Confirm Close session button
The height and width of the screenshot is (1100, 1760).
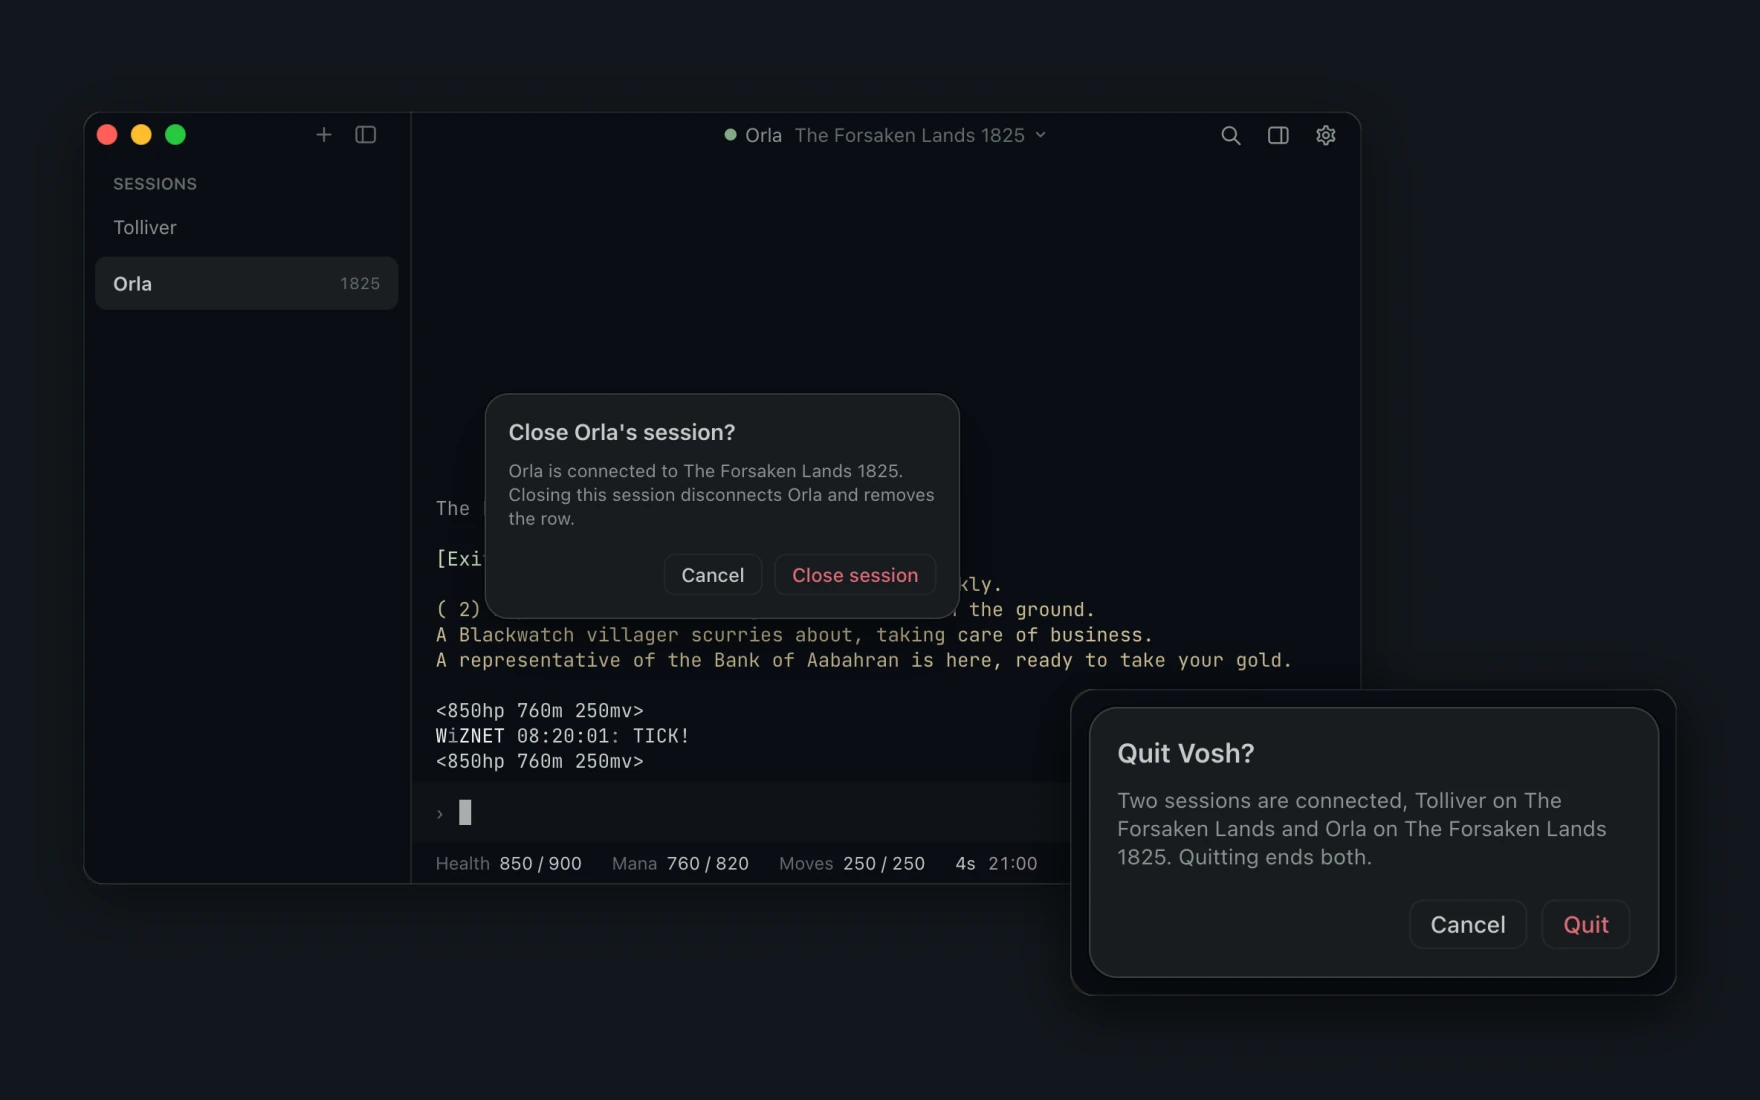(855, 575)
